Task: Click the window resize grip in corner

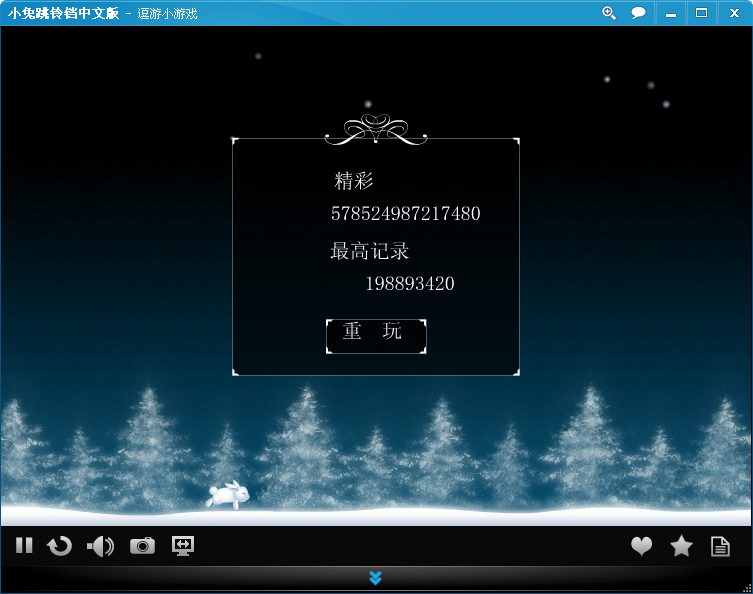Action: coord(747,588)
